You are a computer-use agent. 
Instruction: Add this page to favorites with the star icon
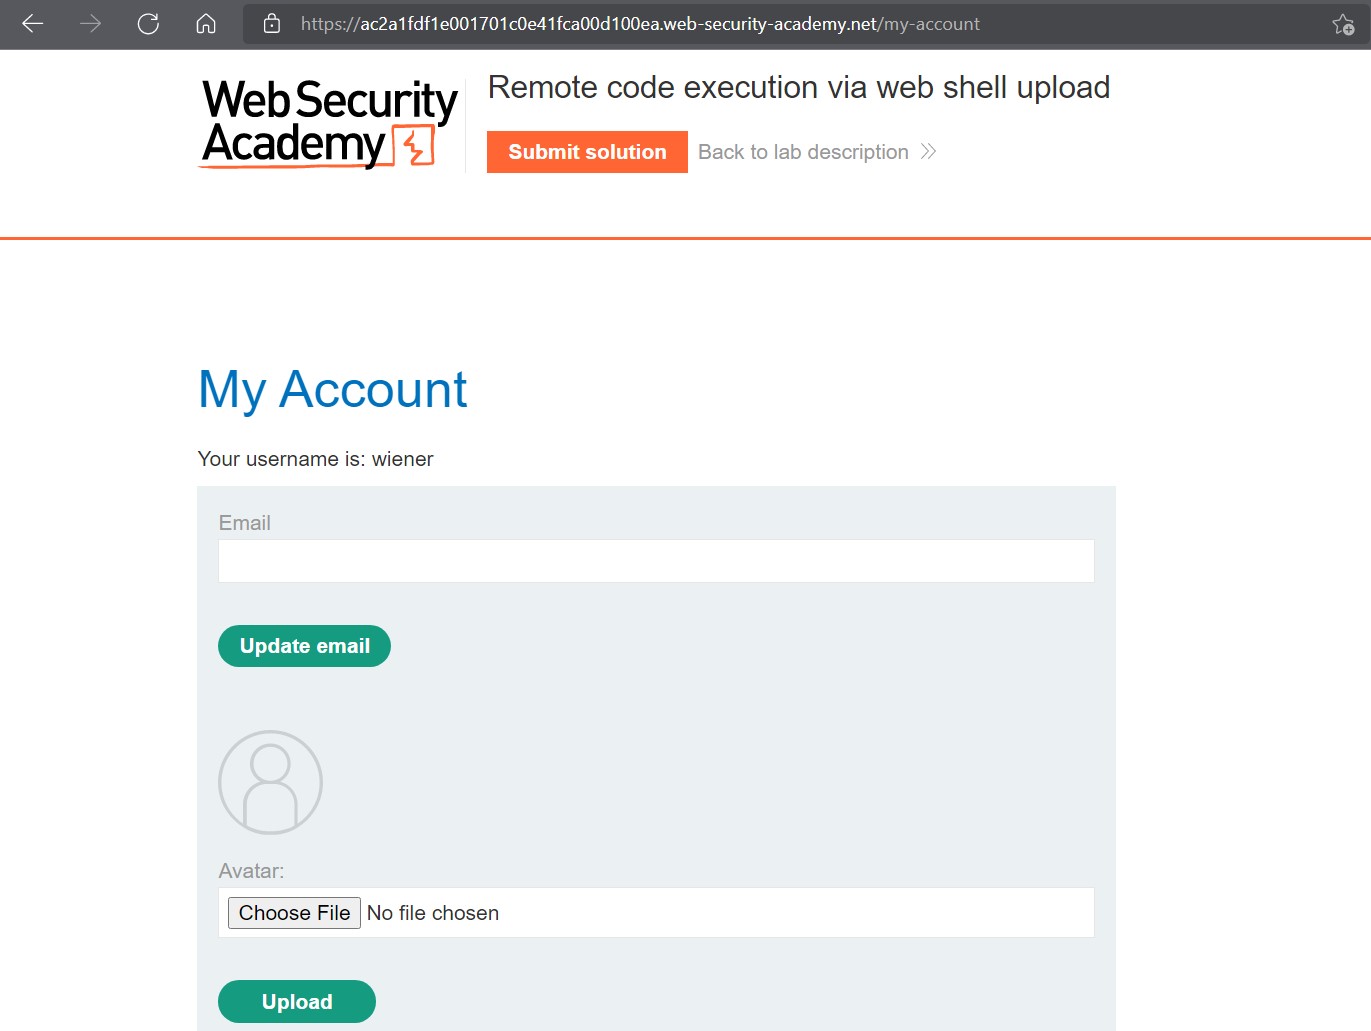point(1343,24)
